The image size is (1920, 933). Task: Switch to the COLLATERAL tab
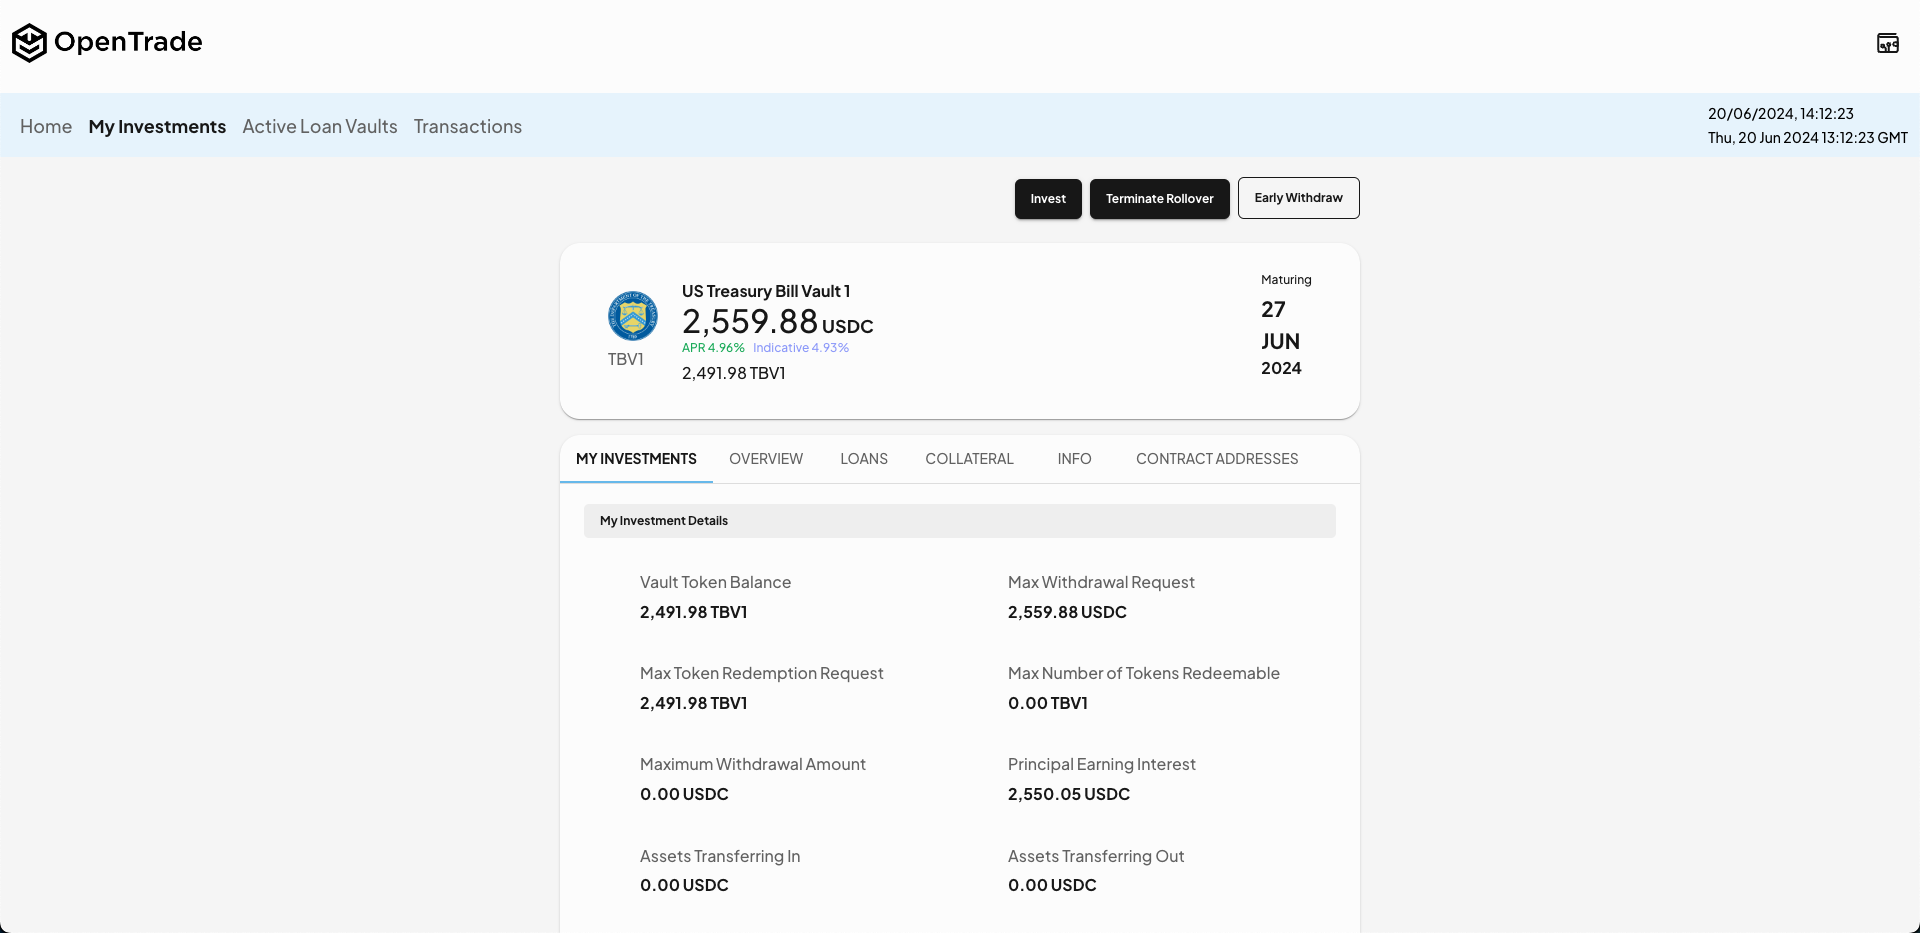(969, 459)
